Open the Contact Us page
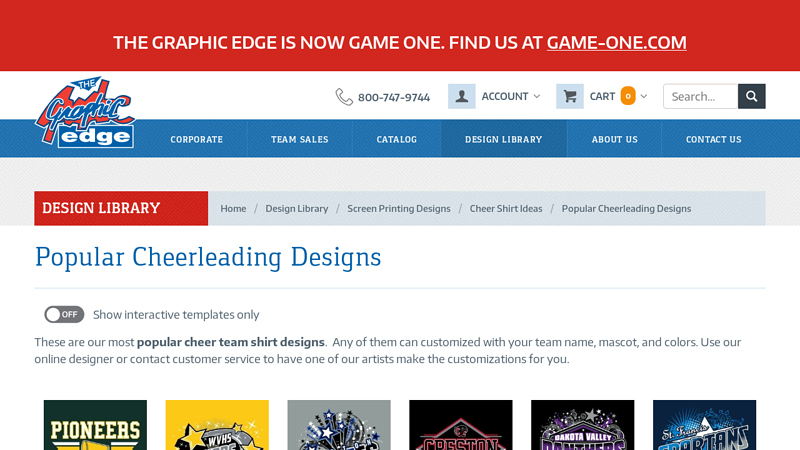This screenshot has height=450, width=800. click(713, 139)
